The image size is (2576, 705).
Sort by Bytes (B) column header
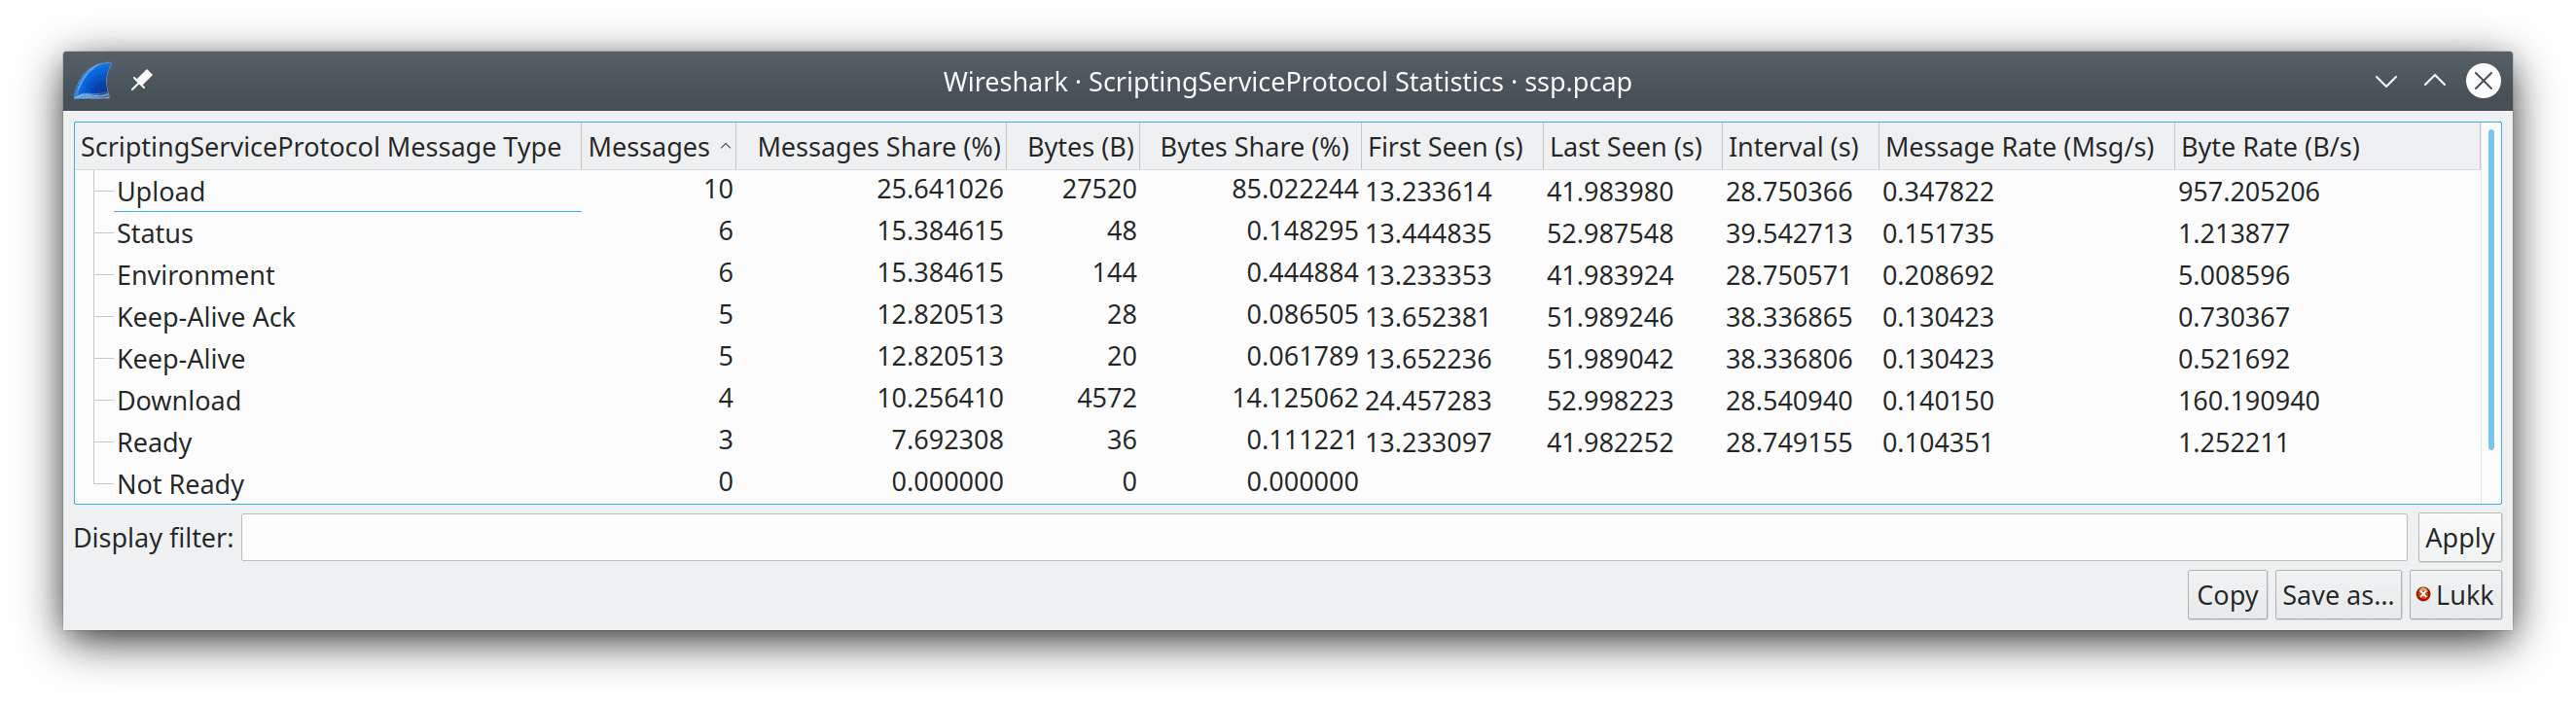tap(1079, 148)
